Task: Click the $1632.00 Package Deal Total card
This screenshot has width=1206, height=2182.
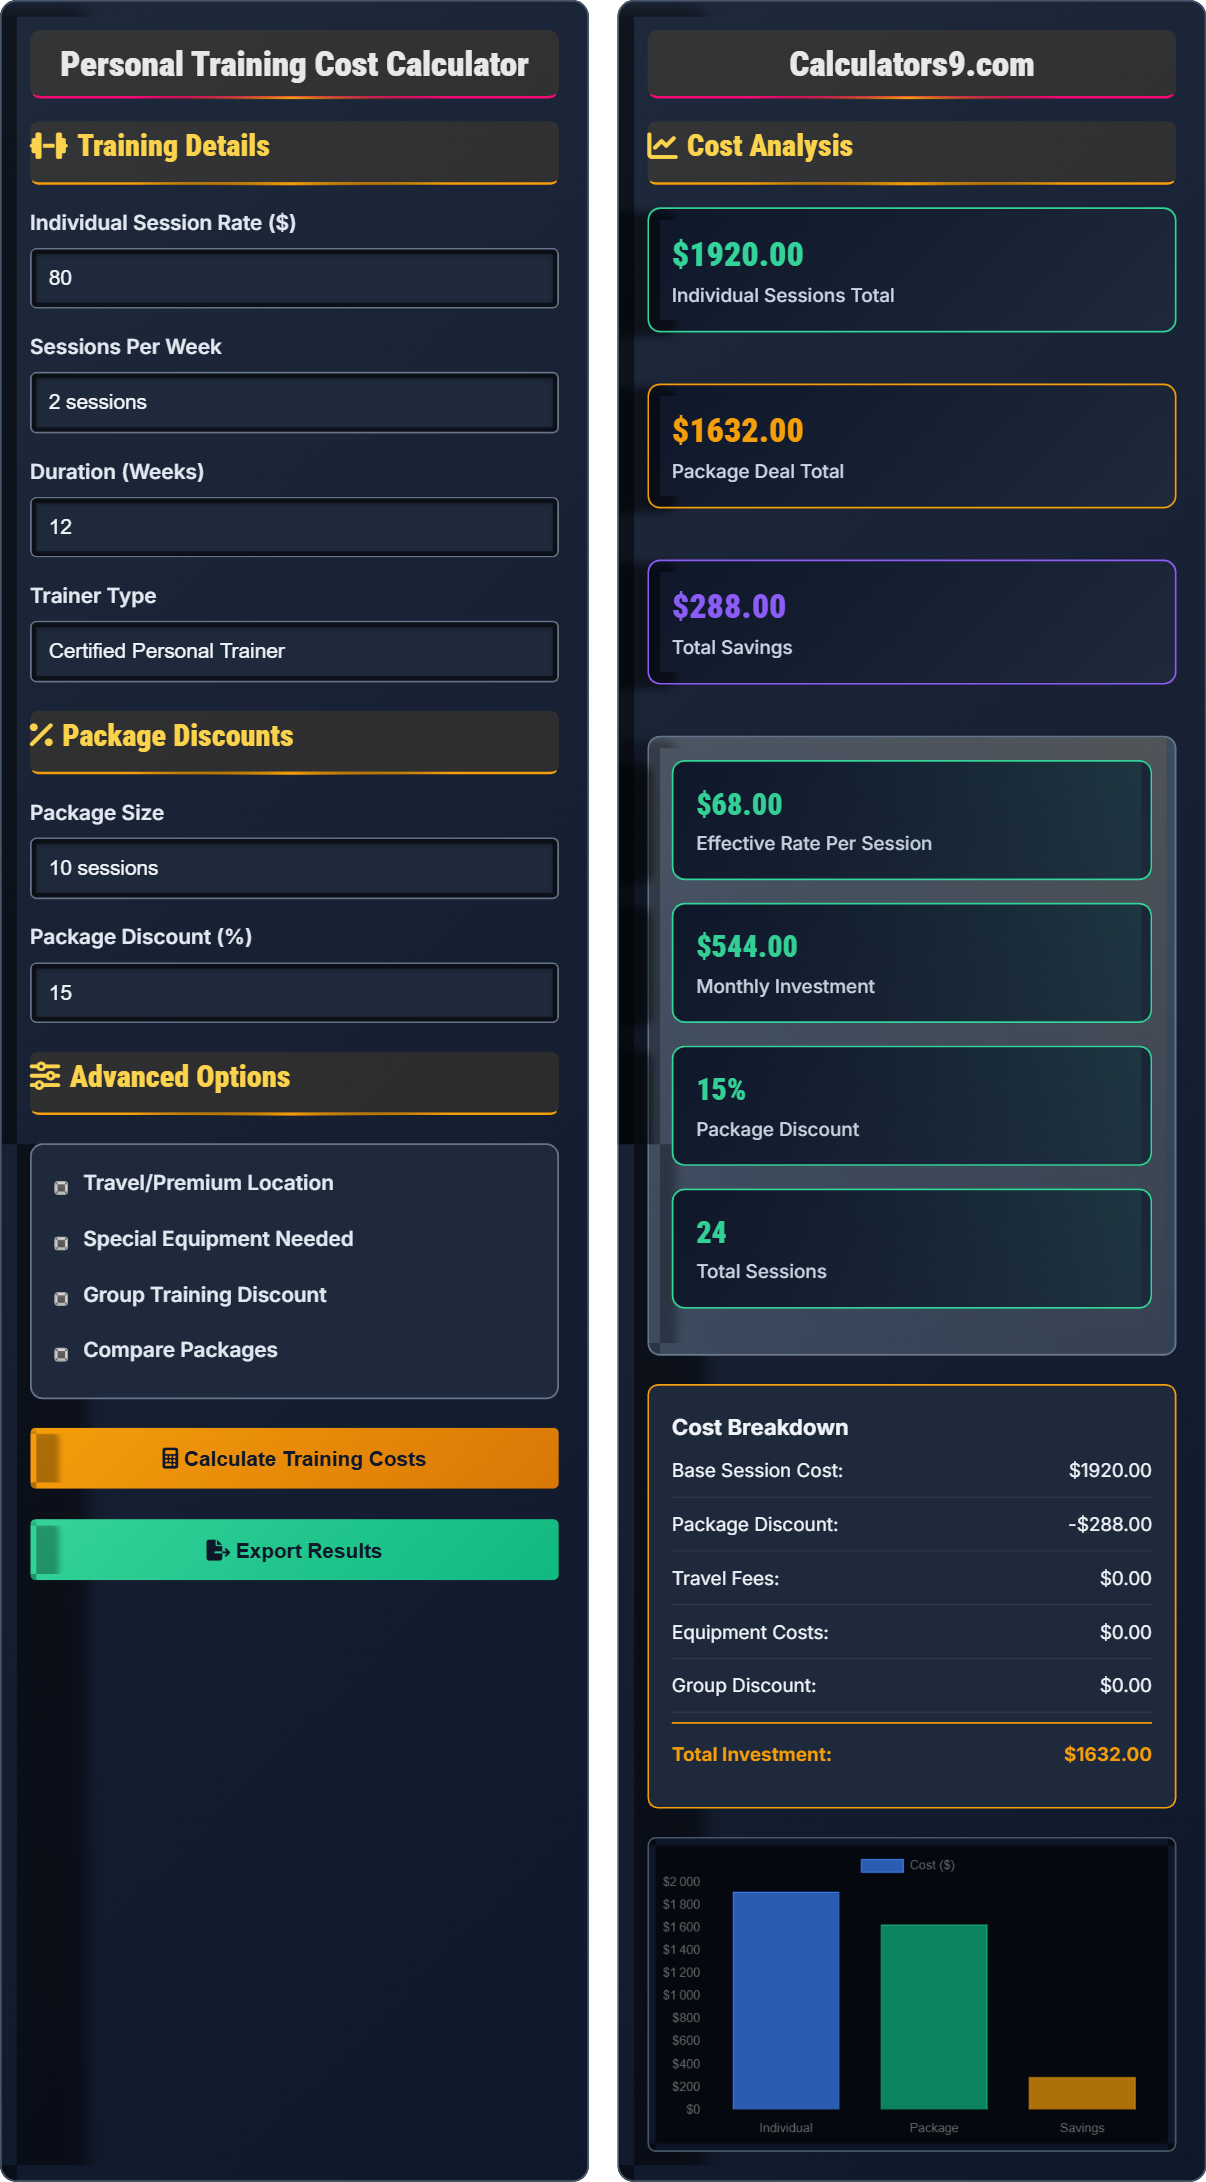Action: [912, 446]
